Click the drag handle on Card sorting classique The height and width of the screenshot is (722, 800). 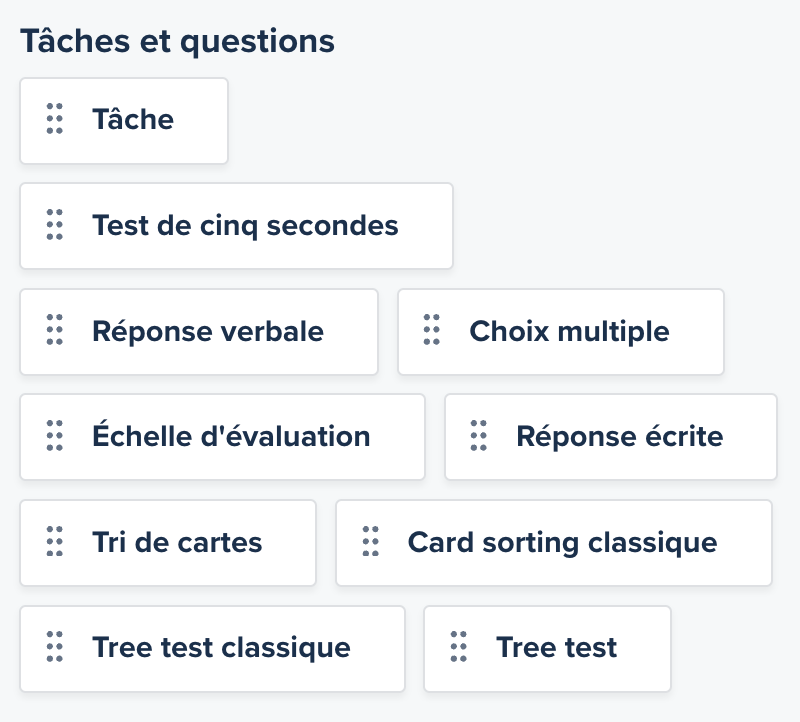pyautogui.click(x=371, y=542)
